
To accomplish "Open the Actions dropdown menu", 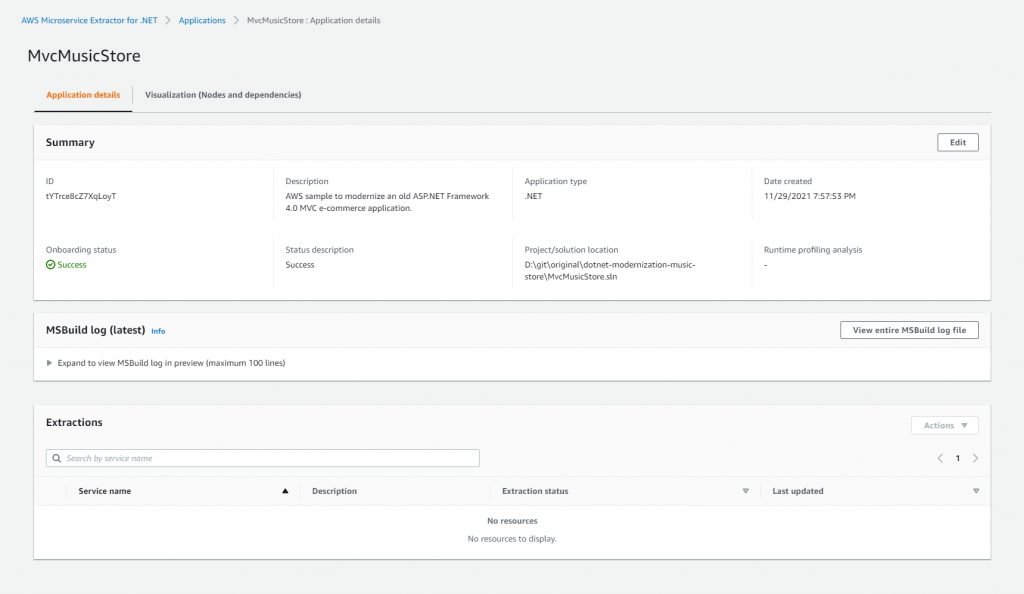I will (944, 424).
